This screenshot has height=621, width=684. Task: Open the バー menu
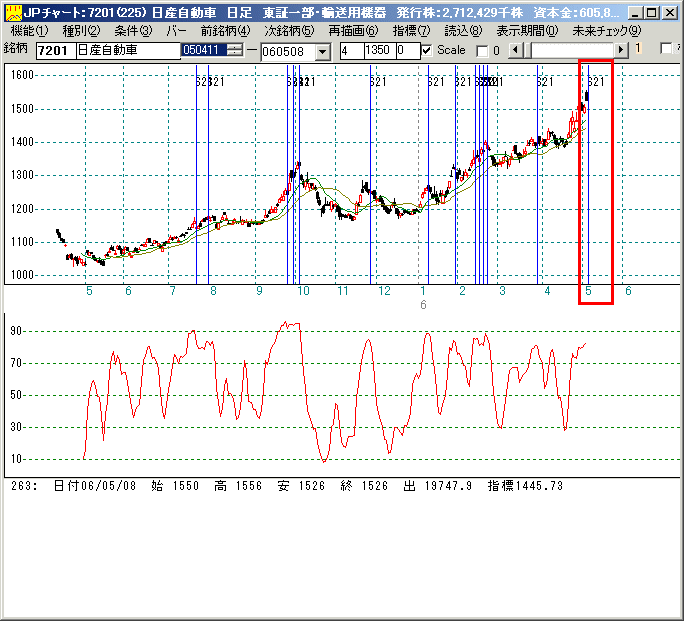176,31
